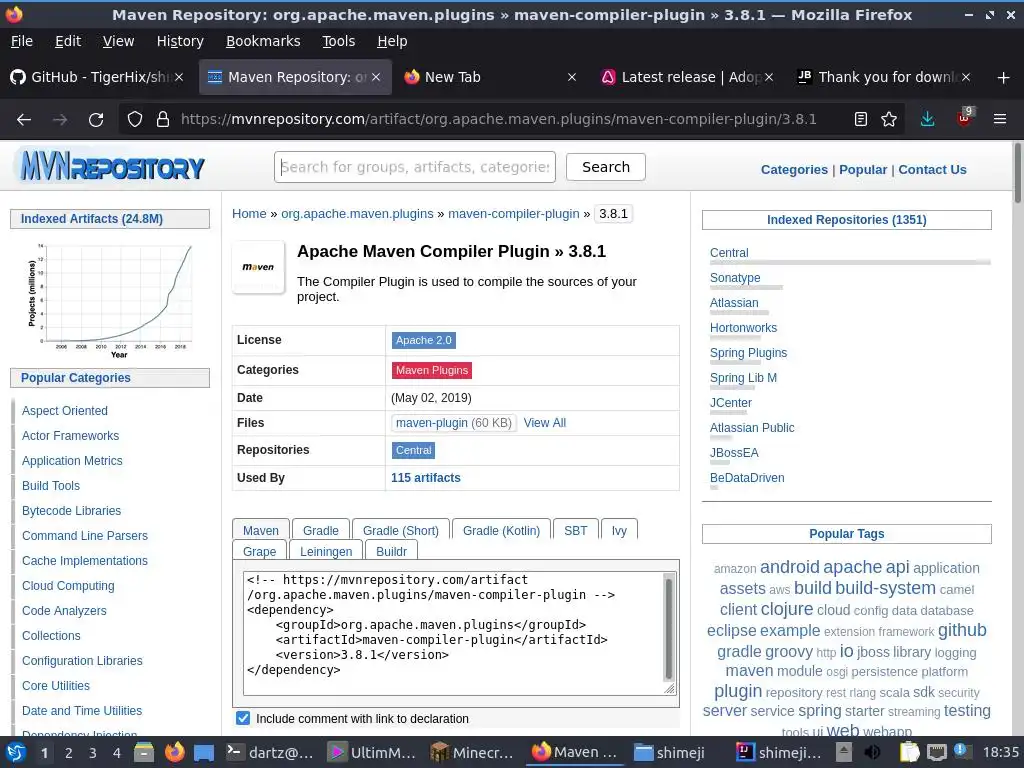Close the Latest release Adopt tab
1024x768 pixels.
769,77
